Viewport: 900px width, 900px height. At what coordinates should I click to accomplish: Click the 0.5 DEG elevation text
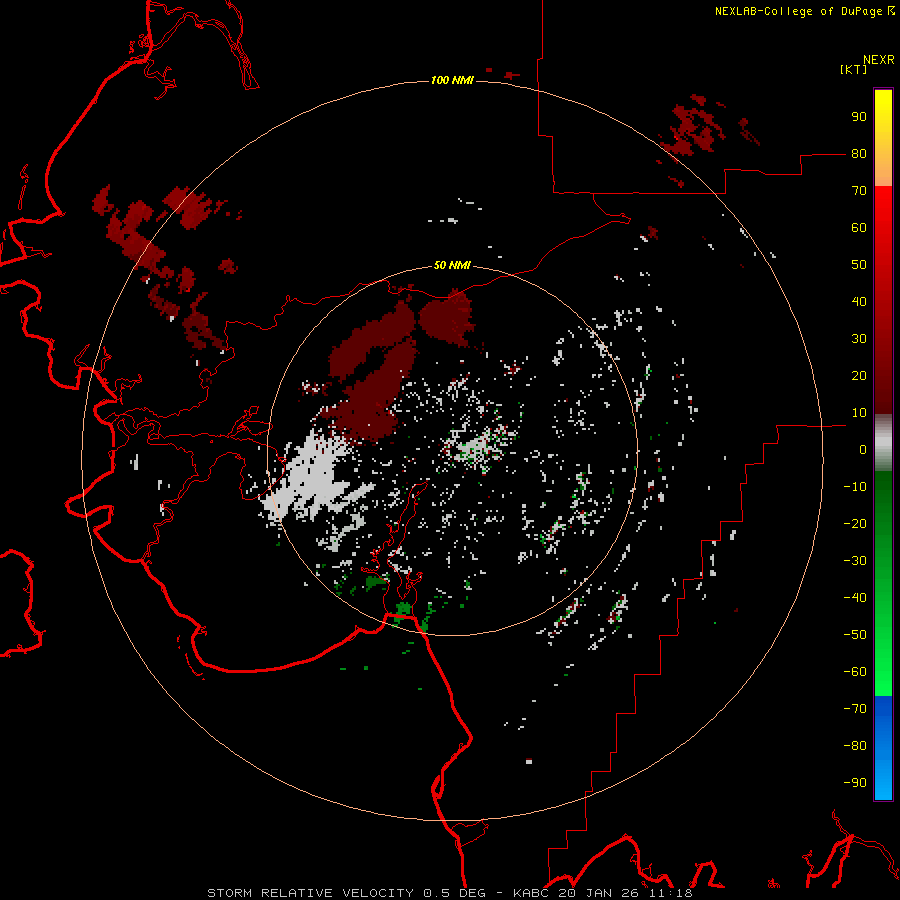455,893
